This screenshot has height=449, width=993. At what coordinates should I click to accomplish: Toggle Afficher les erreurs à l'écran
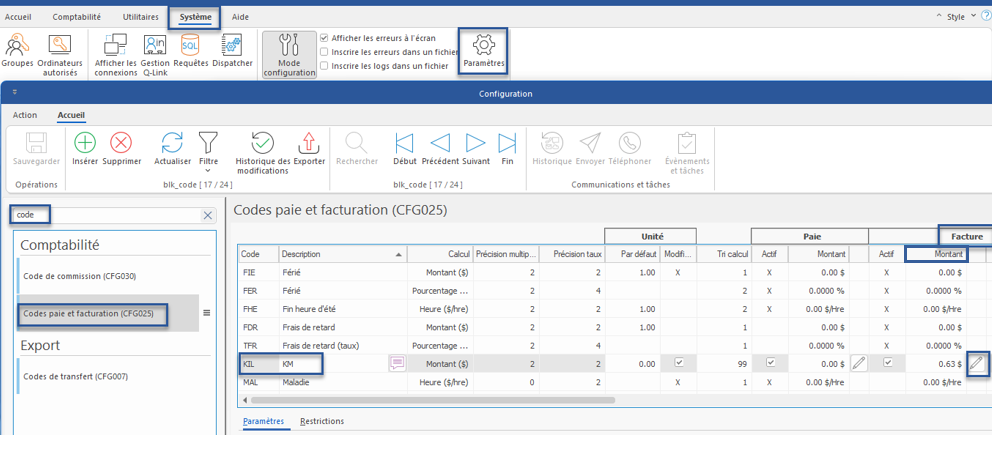tap(324, 38)
